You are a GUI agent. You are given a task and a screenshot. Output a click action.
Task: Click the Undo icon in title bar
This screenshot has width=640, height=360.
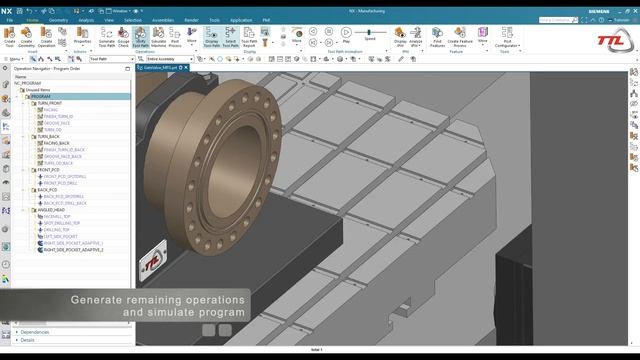[29, 11]
